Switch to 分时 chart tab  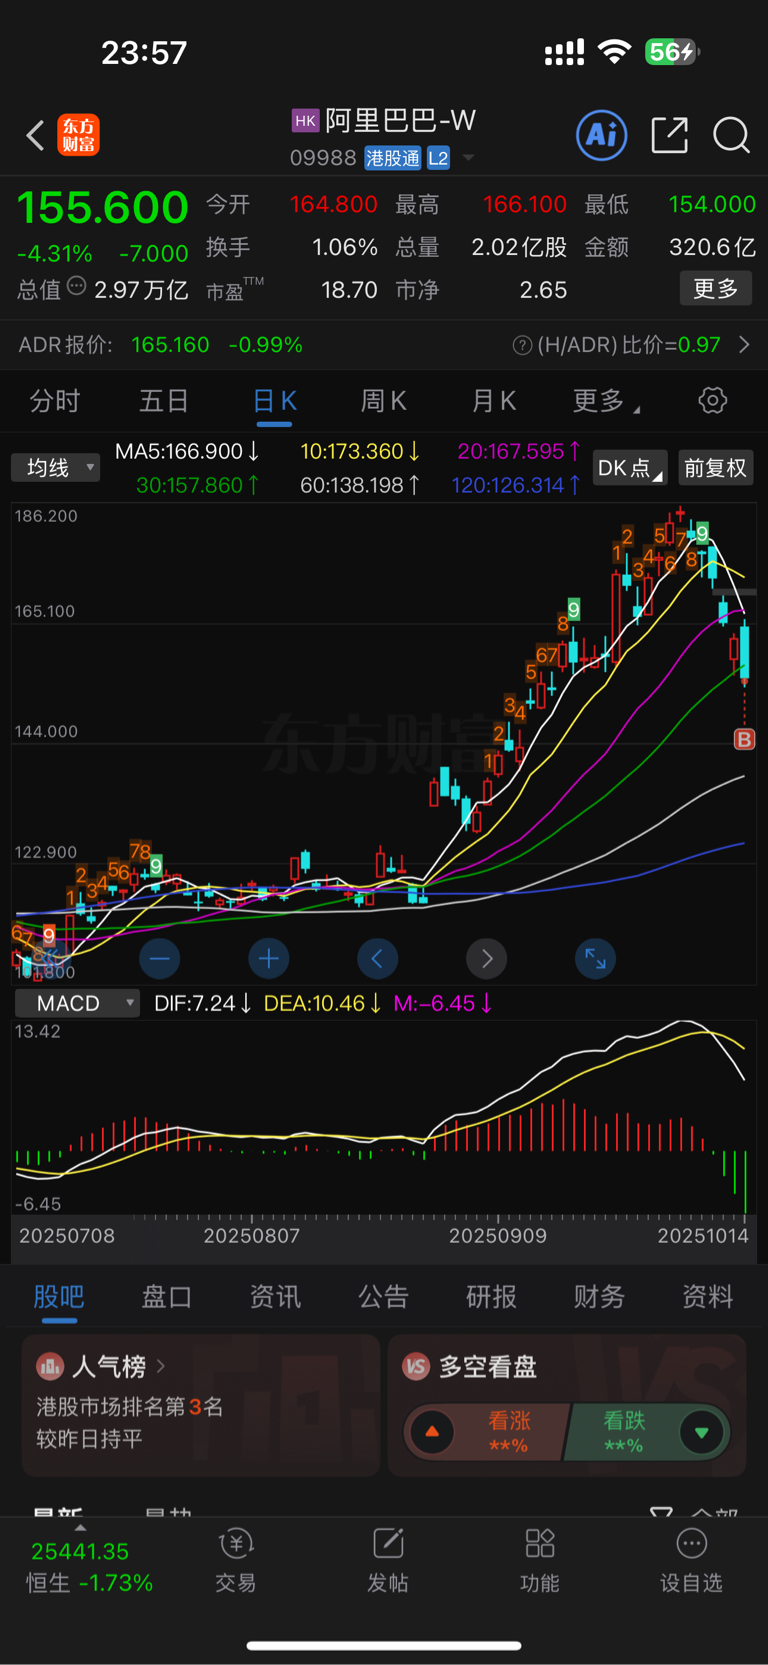55,401
